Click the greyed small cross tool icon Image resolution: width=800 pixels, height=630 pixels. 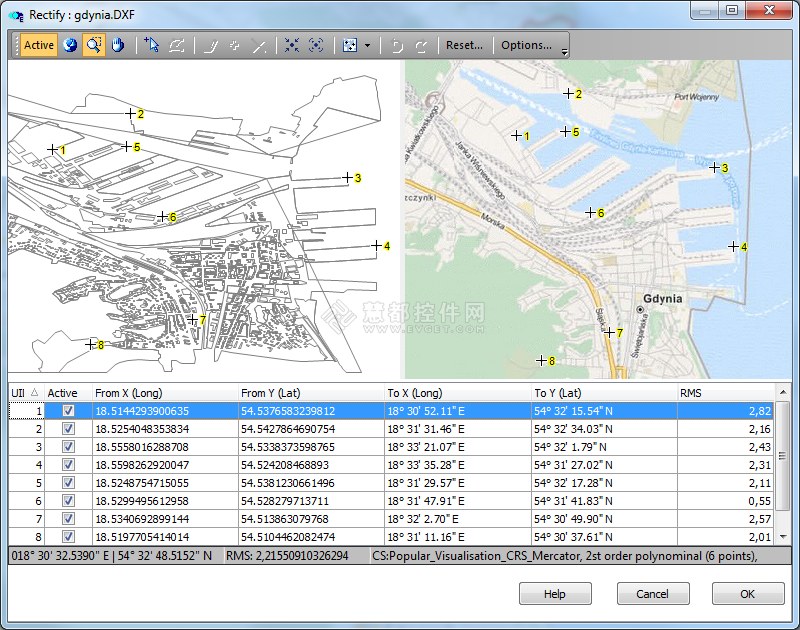(234, 45)
